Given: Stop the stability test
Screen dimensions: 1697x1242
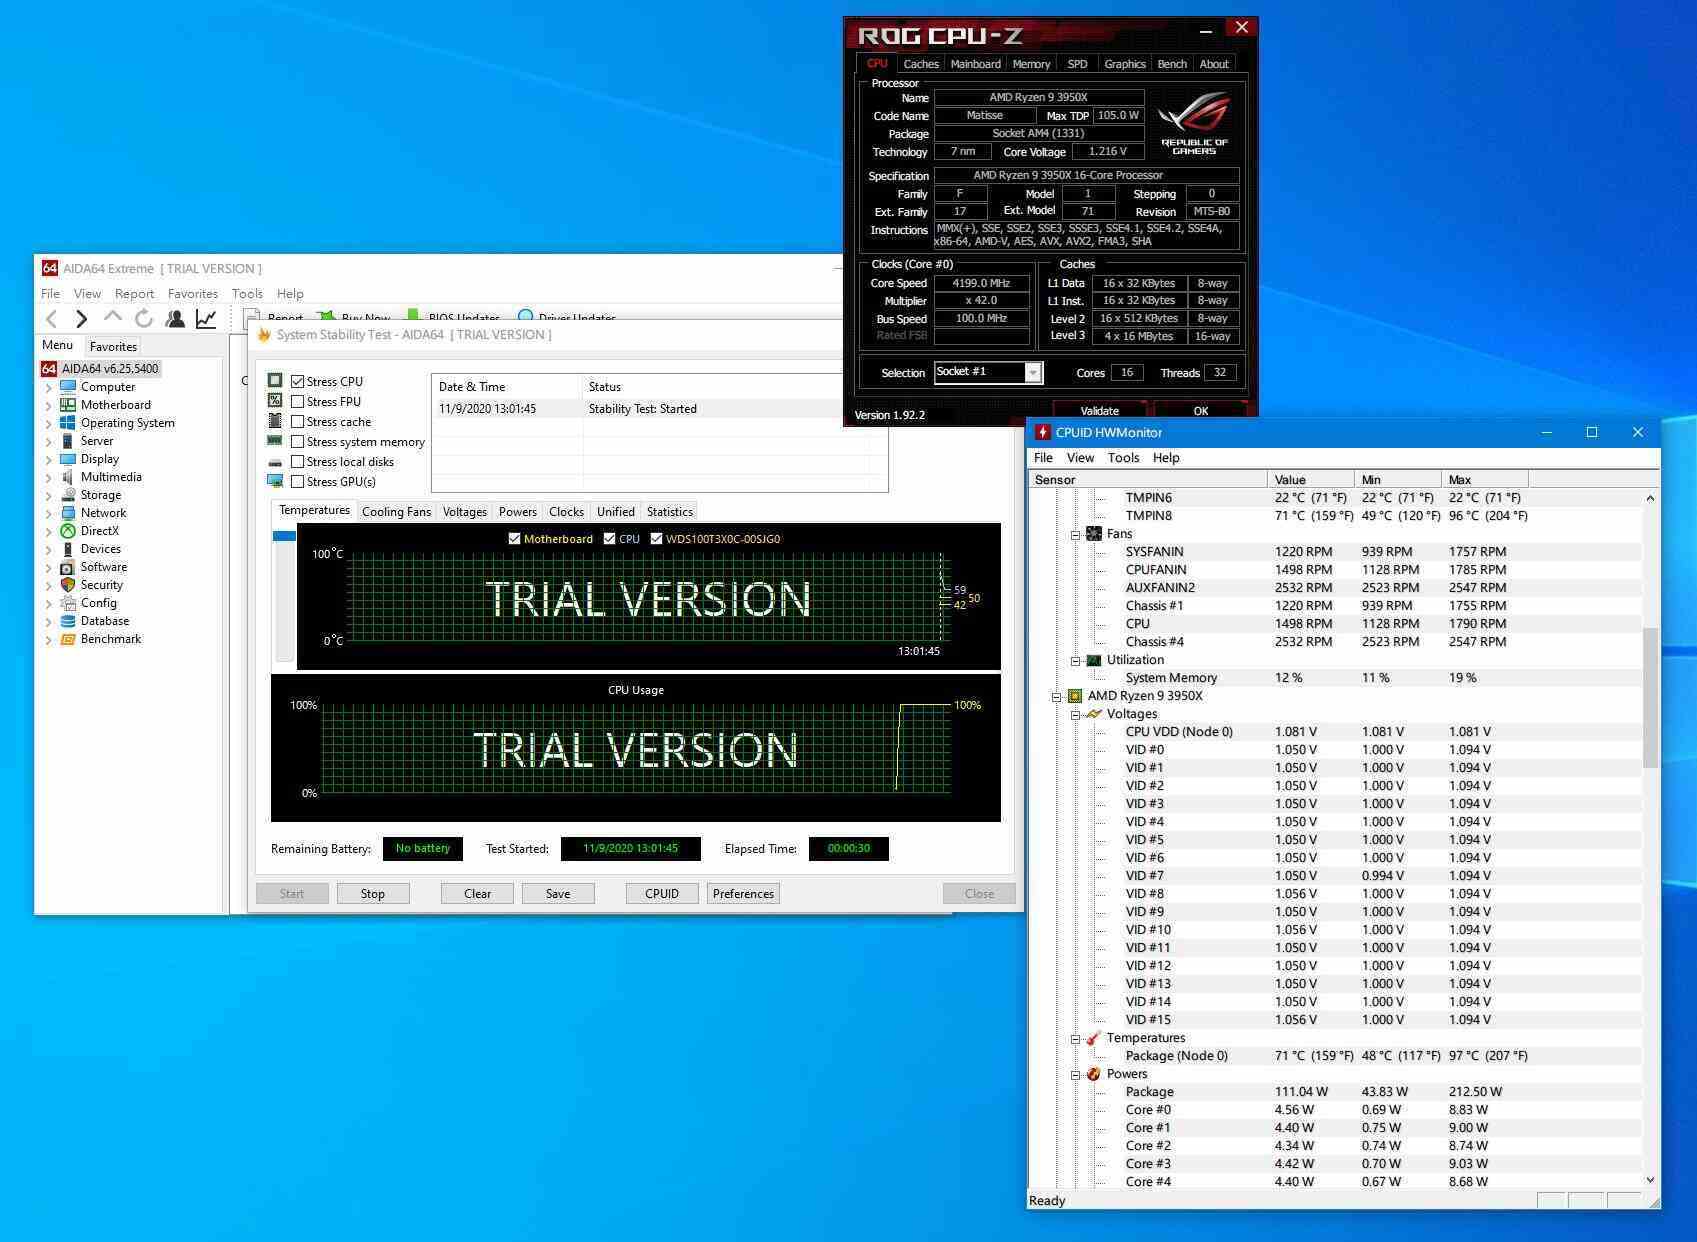Looking at the screenshot, I should point(373,894).
